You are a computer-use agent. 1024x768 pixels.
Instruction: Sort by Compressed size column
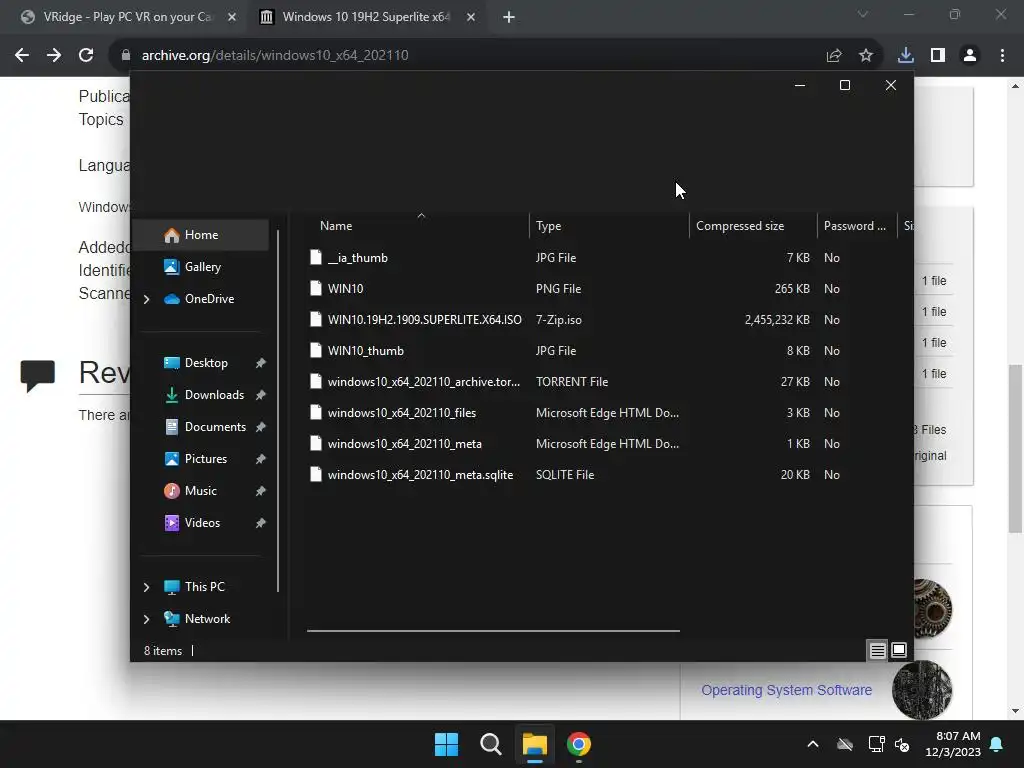[x=753, y=226]
